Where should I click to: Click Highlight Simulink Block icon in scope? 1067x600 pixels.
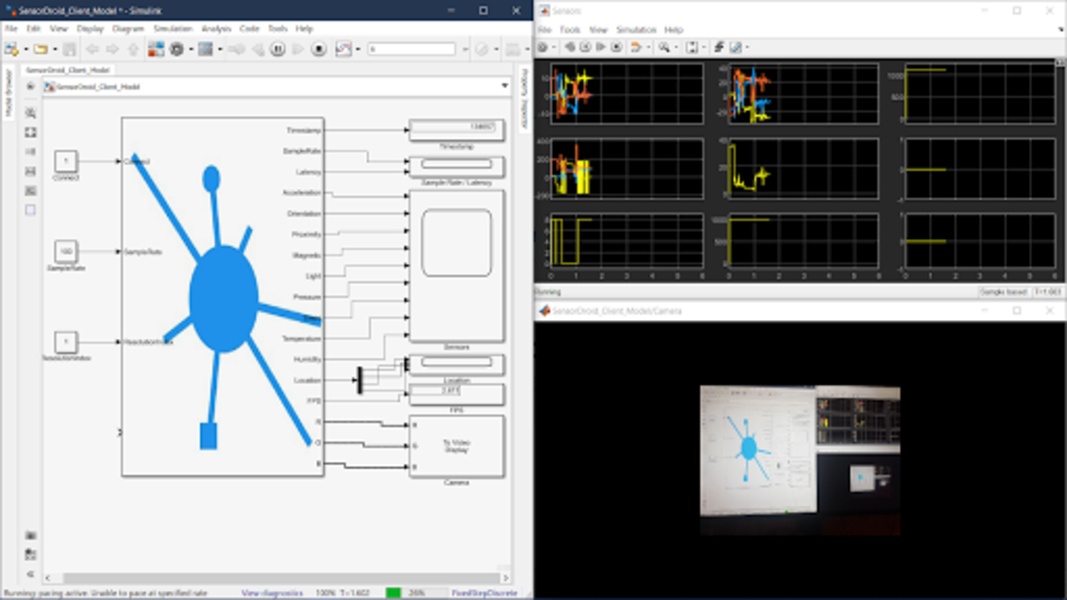636,47
